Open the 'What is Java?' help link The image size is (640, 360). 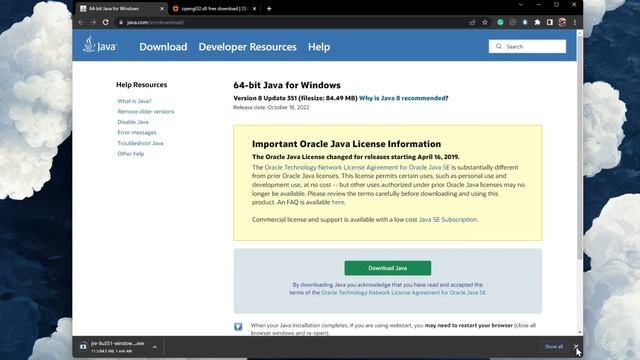coord(134,101)
